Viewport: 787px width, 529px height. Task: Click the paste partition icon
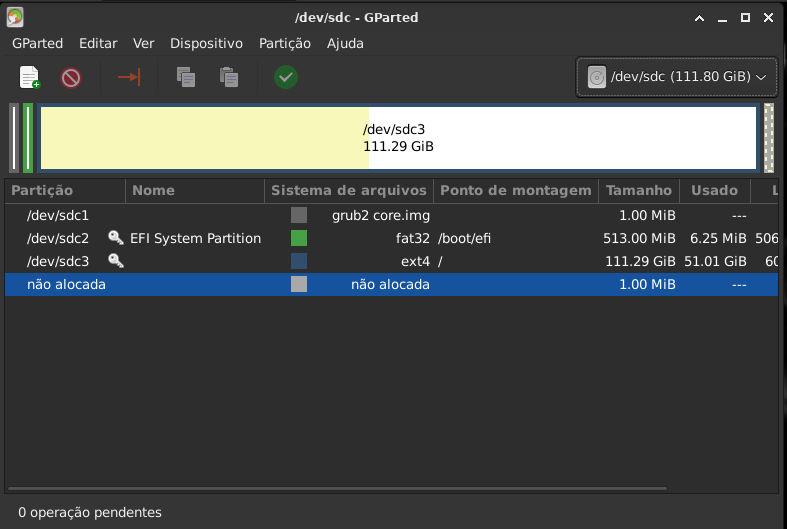(229, 77)
